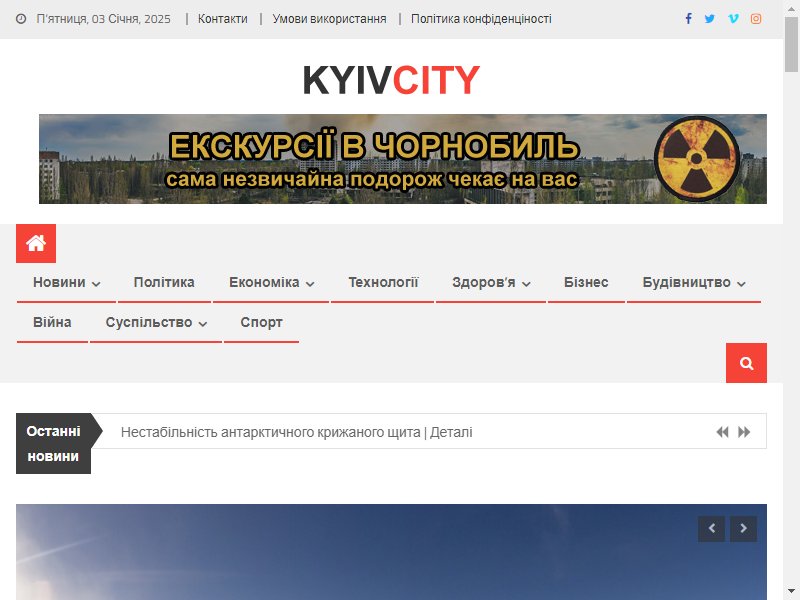Go to the red home icon button
The image size is (800, 600).
36,243
